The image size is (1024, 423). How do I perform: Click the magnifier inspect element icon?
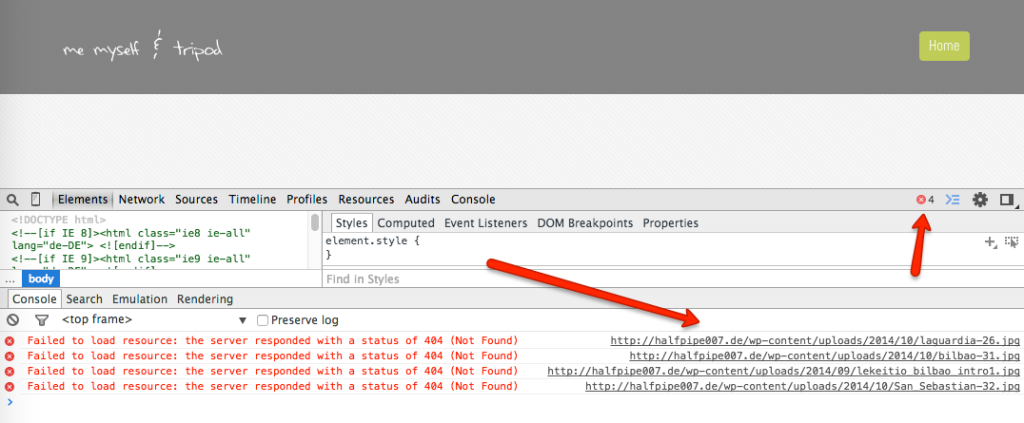pyautogui.click(x=12, y=200)
